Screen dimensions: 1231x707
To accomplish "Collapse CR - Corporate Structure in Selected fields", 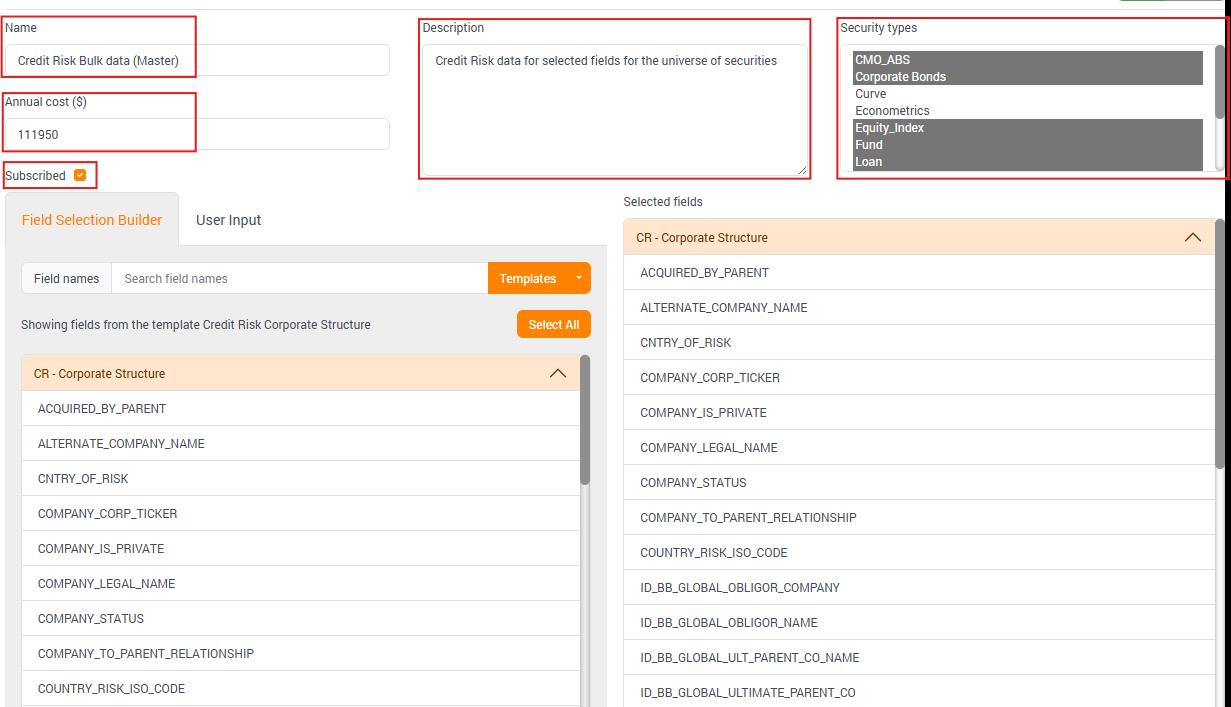I will click(x=1192, y=238).
